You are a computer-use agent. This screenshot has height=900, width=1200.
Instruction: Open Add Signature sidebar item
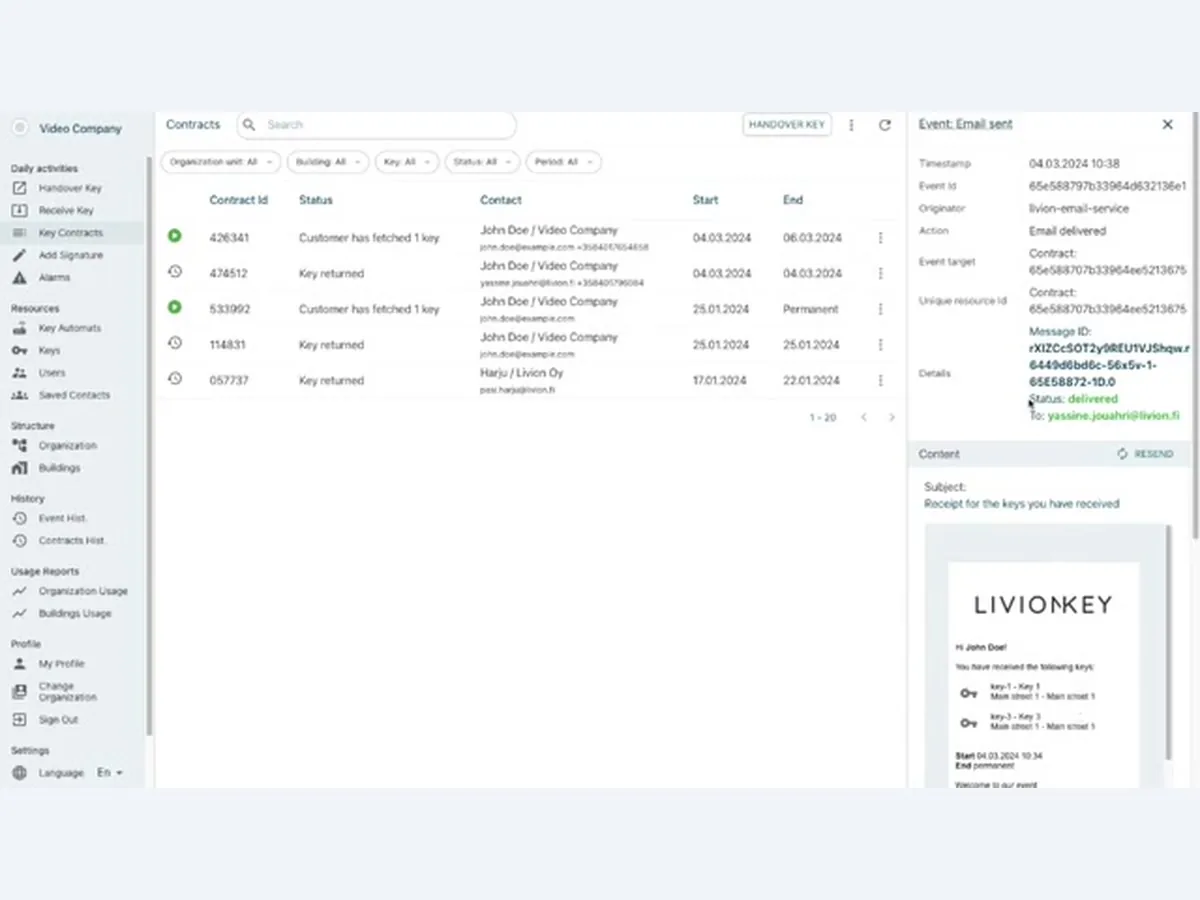click(x=71, y=255)
